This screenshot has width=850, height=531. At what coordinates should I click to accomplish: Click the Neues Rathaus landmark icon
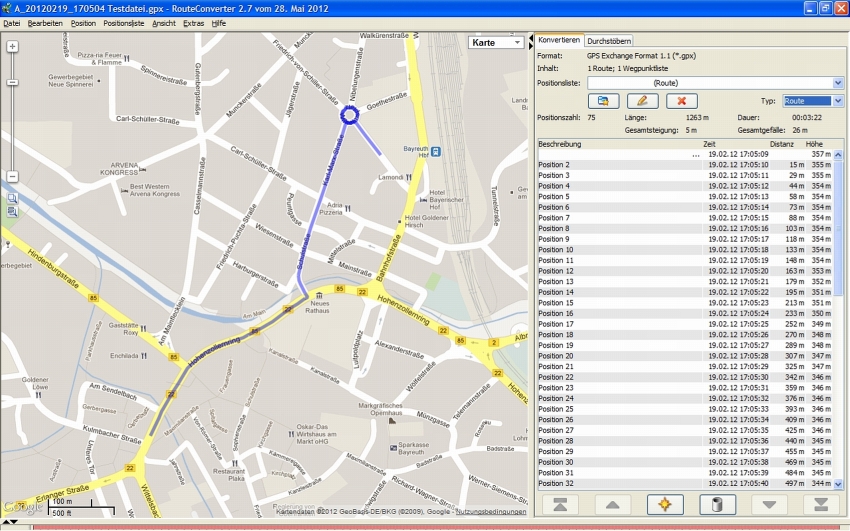click(x=319, y=295)
